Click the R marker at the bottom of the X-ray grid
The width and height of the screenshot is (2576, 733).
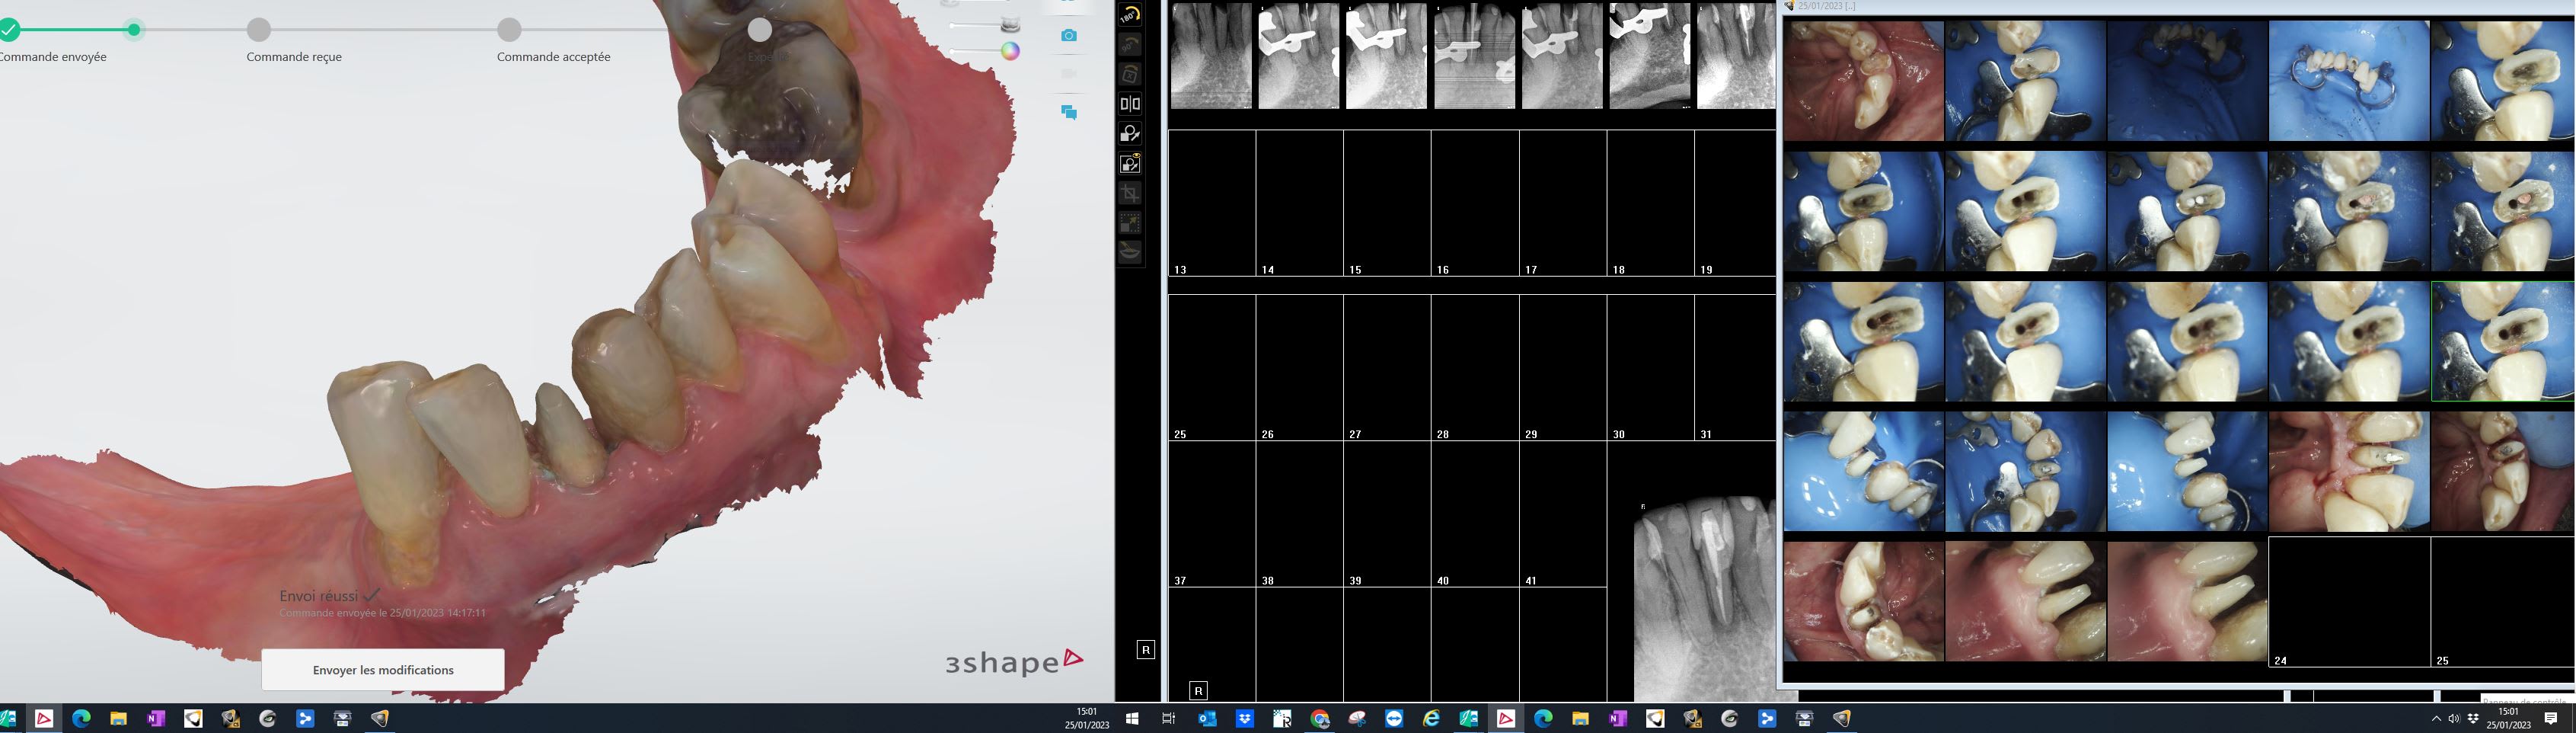coord(1198,690)
